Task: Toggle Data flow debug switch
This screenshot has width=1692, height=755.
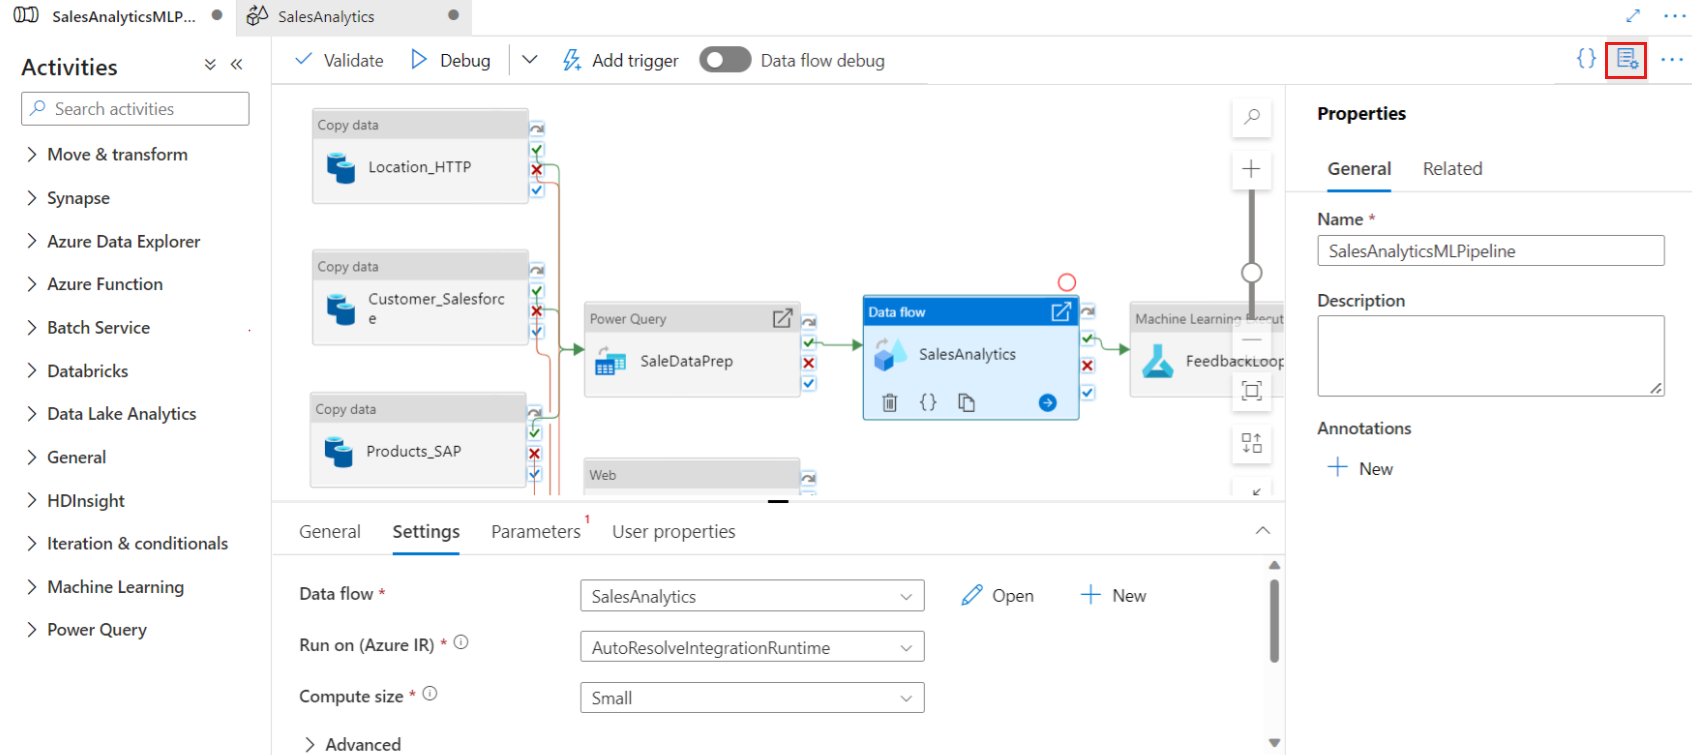Action: coord(725,60)
